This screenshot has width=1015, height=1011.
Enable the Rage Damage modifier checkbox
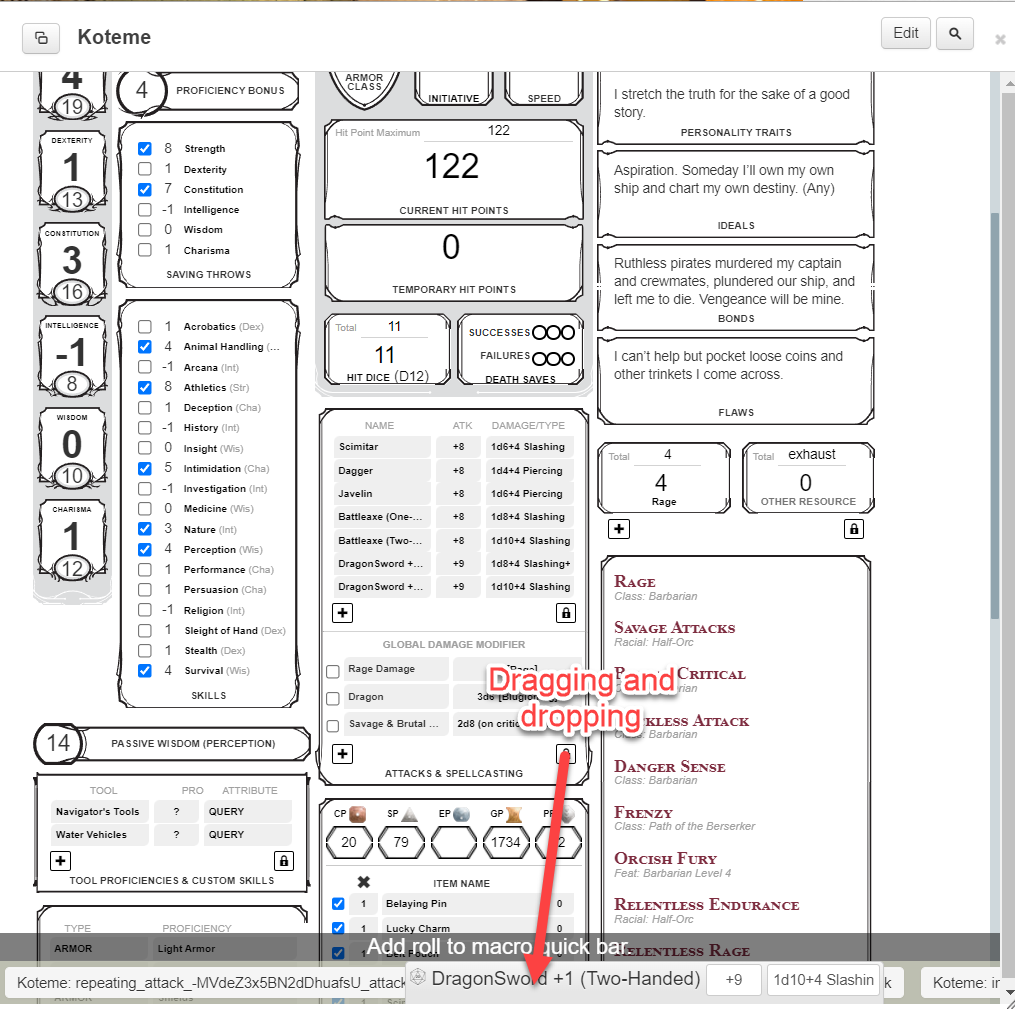[x=333, y=671]
